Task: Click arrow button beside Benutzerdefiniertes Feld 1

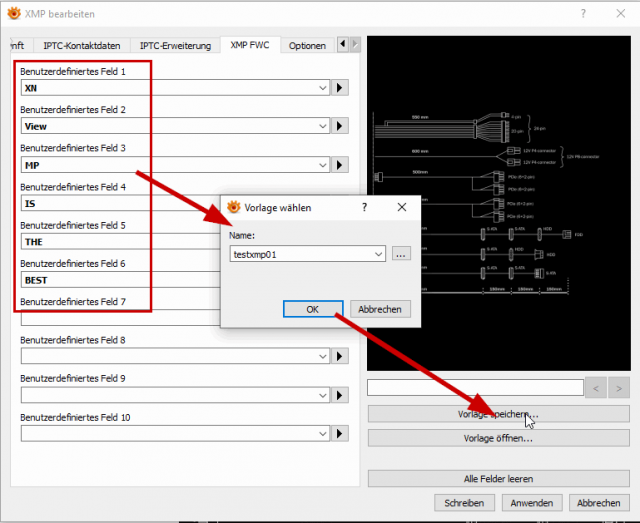Action: pyautogui.click(x=340, y=88)
